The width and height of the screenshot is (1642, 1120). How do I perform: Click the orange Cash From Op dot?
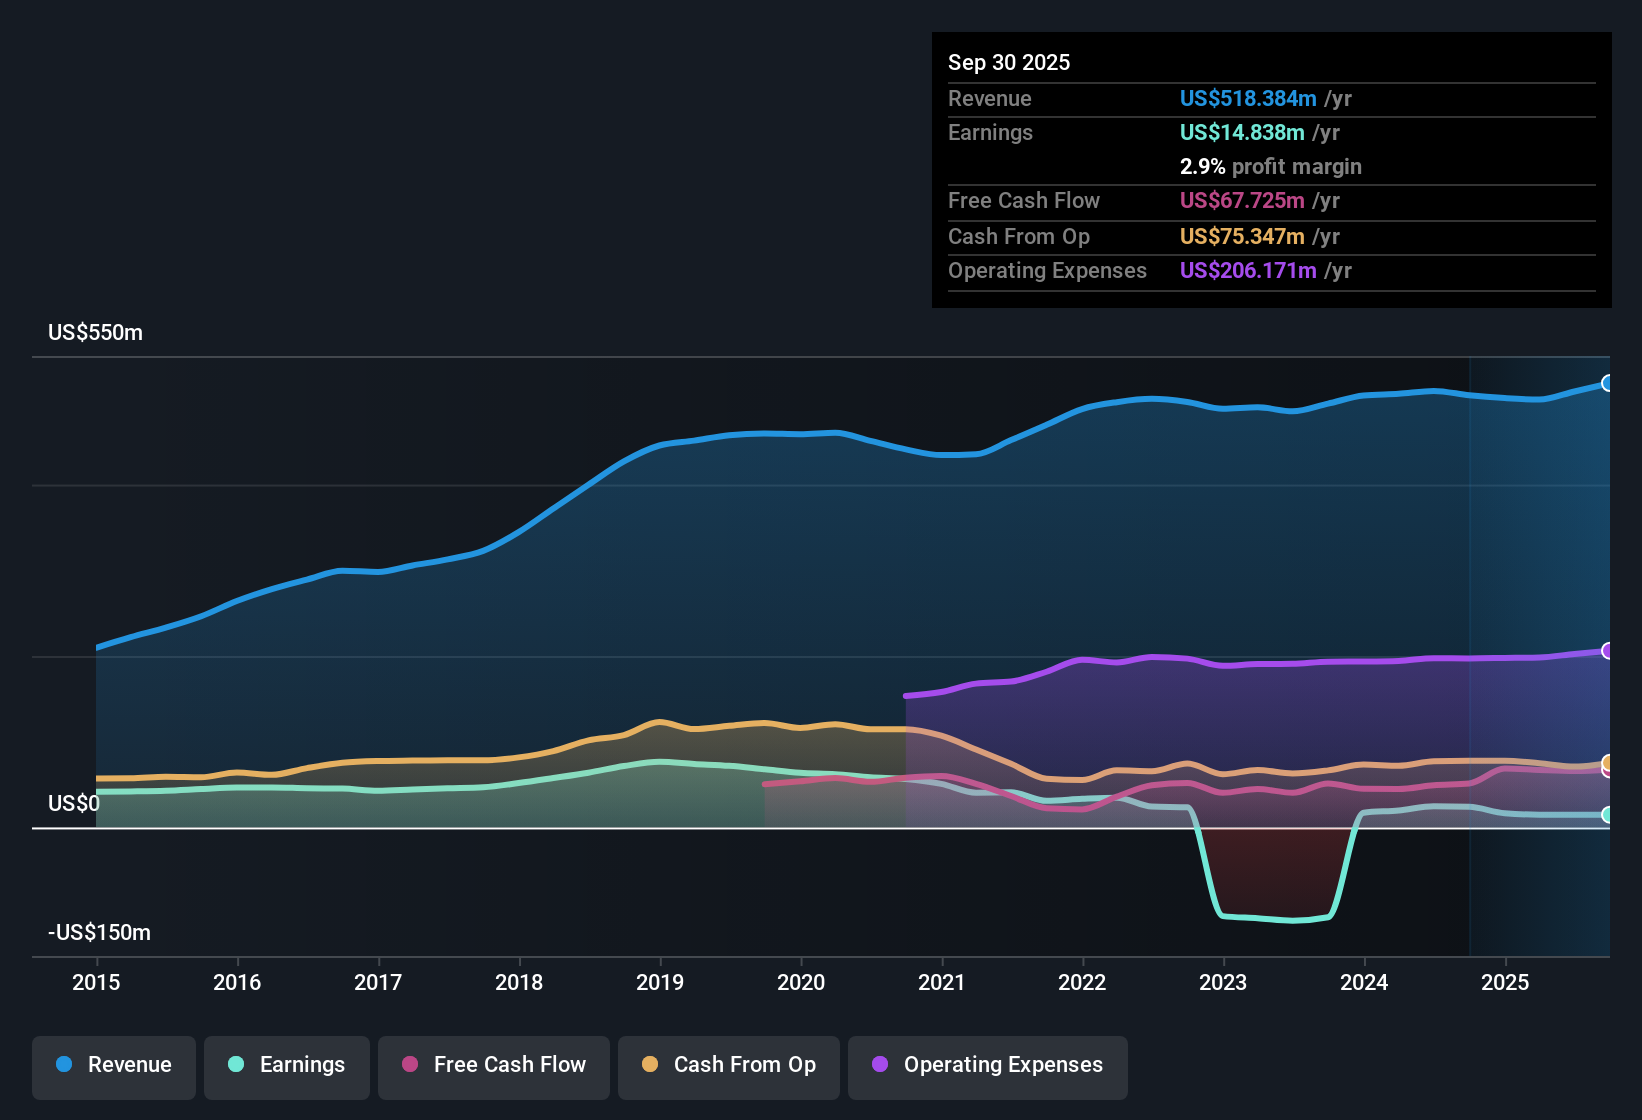pyautogui.click(x=649, y=1065)
